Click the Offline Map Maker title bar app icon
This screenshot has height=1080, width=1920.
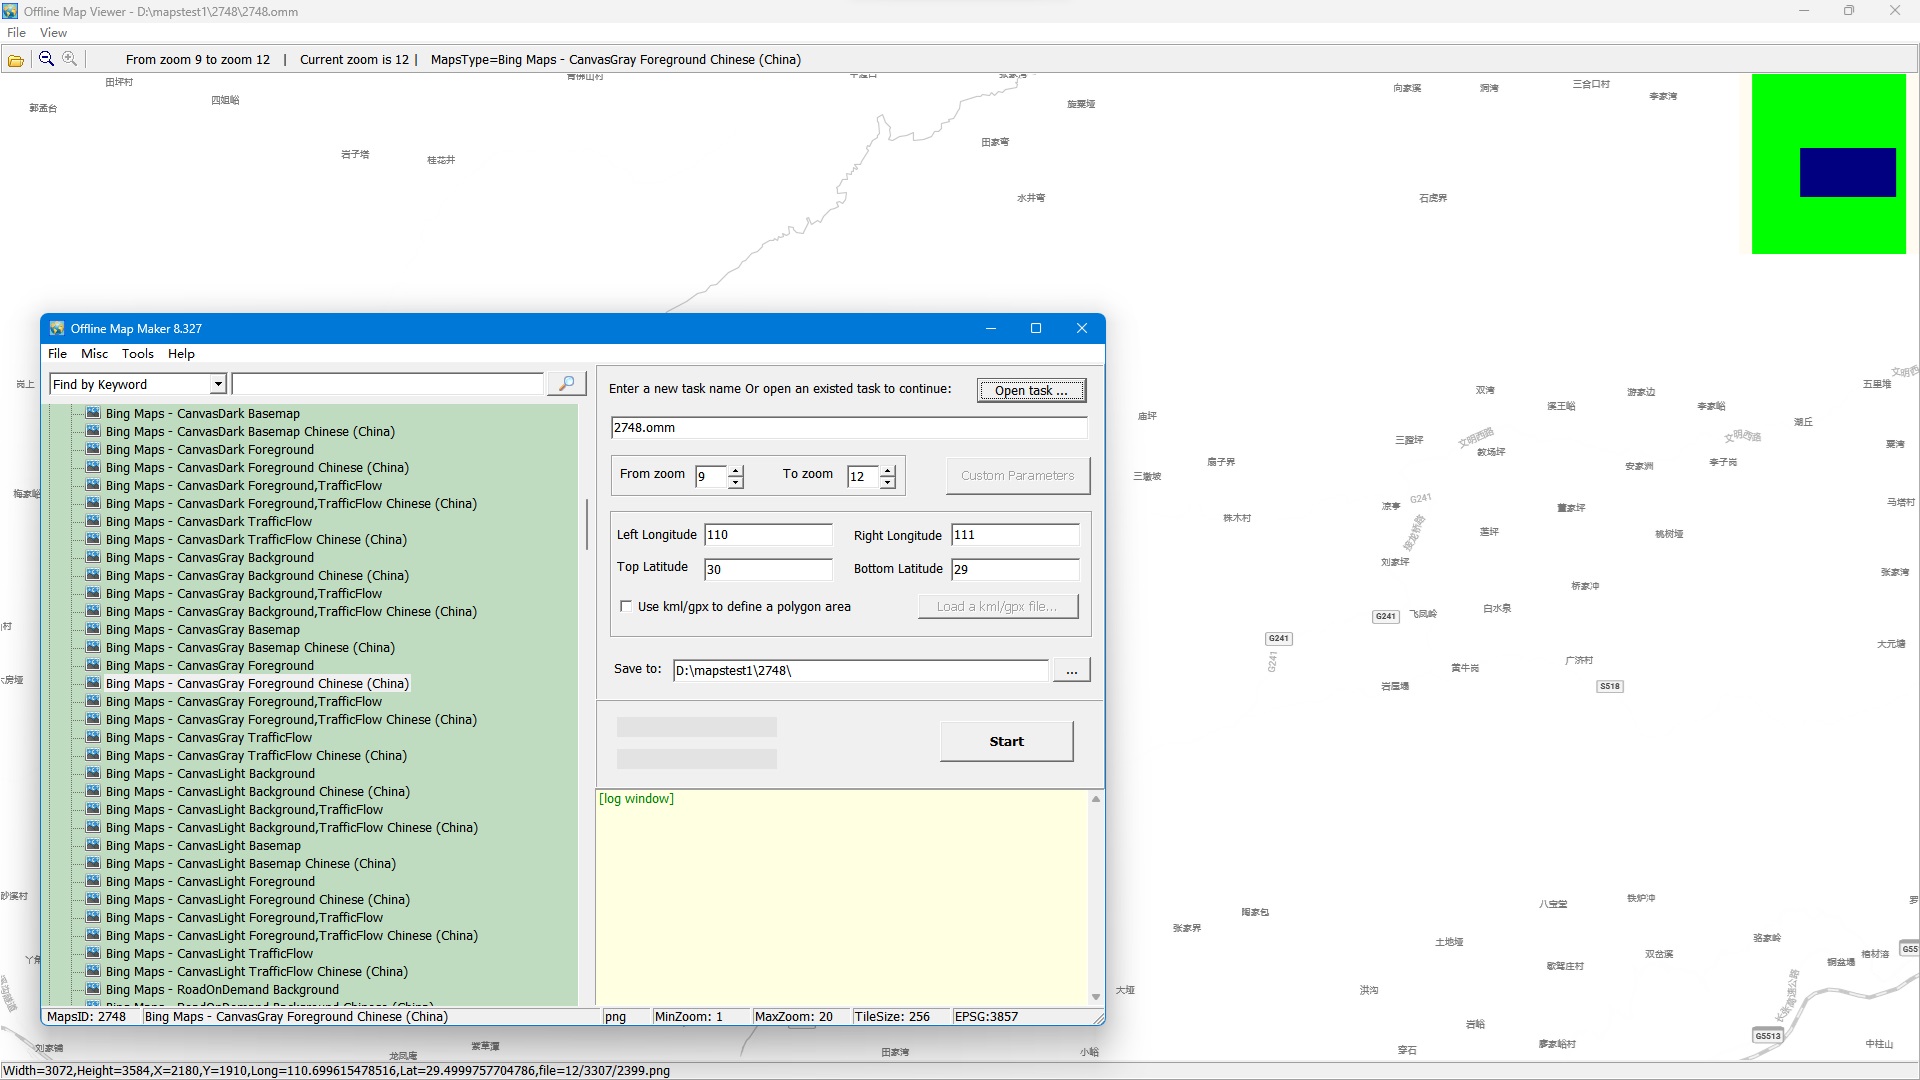click(x=57, y=328)
